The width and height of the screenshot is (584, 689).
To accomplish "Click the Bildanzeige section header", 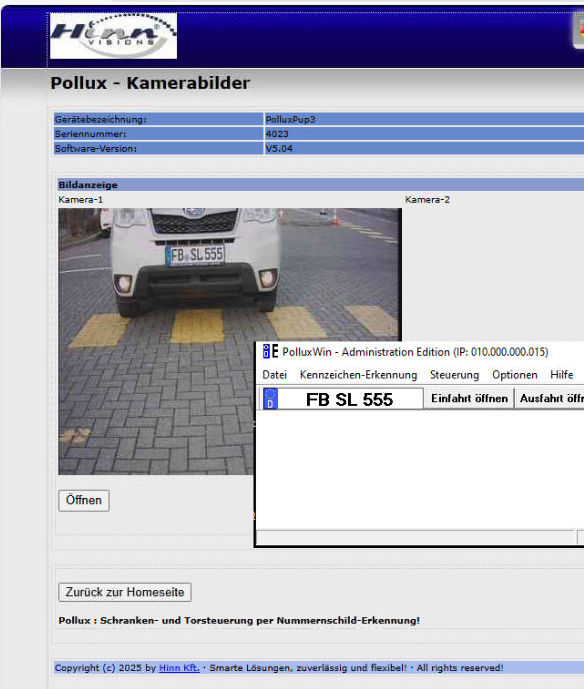I will (320, 185).
